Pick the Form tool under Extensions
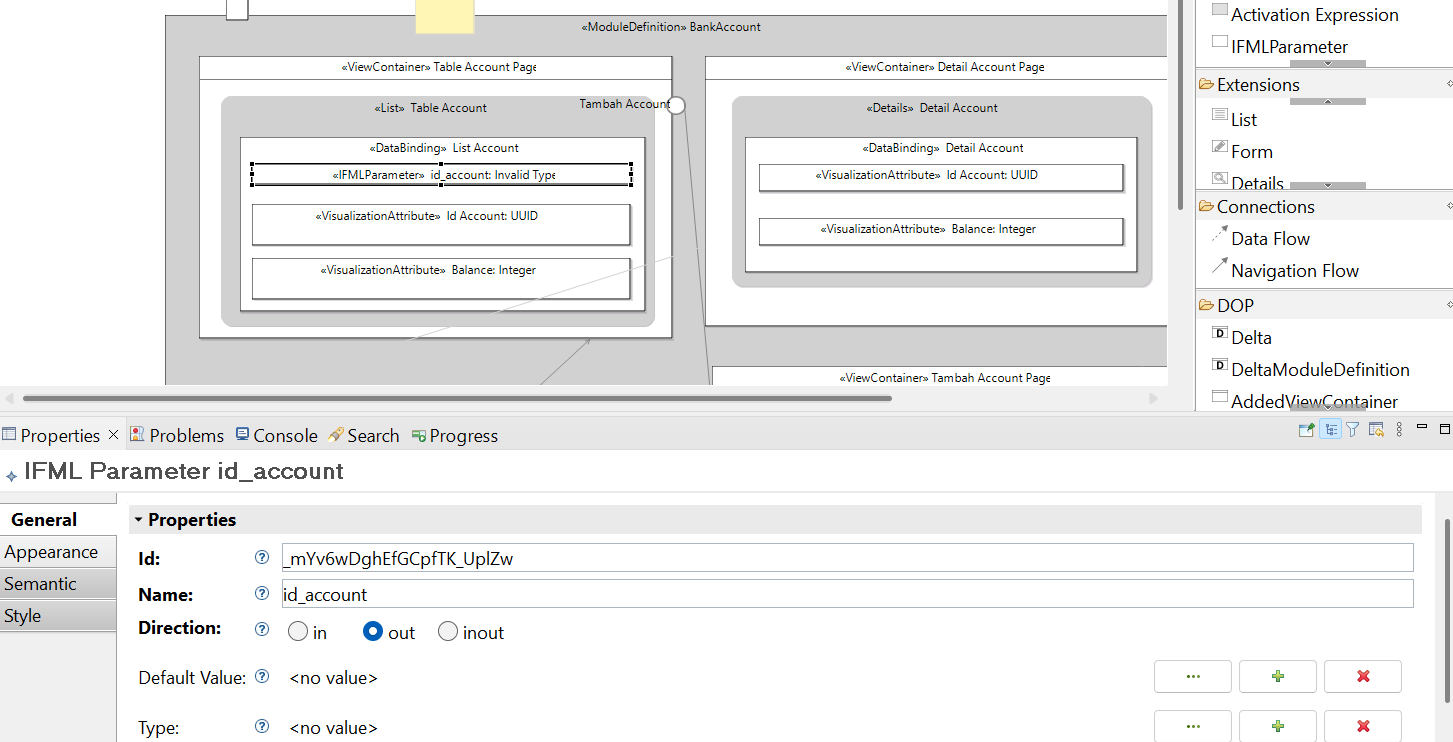Image resolution: width=1453 pixels, height=742 pixels. point(1242,151)
